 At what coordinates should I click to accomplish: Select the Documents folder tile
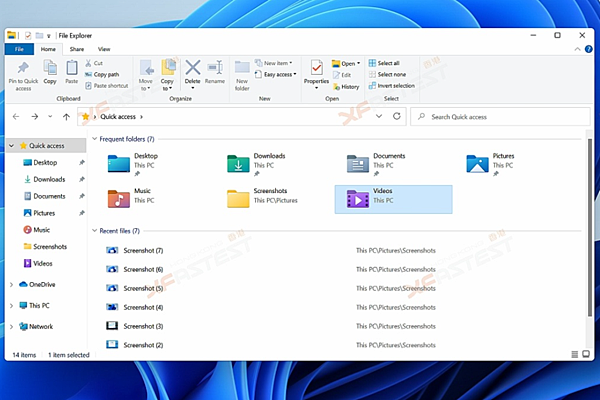[376, 164]
